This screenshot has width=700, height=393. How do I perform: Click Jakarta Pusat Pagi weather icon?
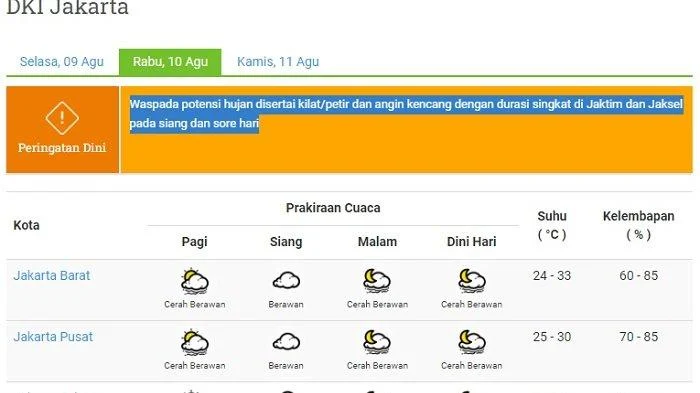click(x=194, y=342)
